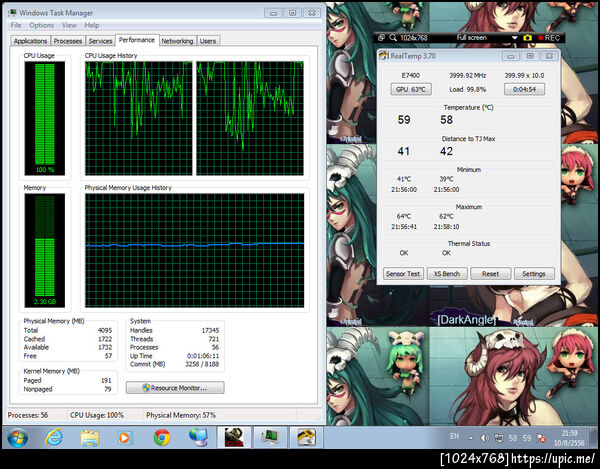The width and height of the screenshot is (600, 469).
Task: Launch XS Bench in RealTemp
Action: tap(447, 274)
